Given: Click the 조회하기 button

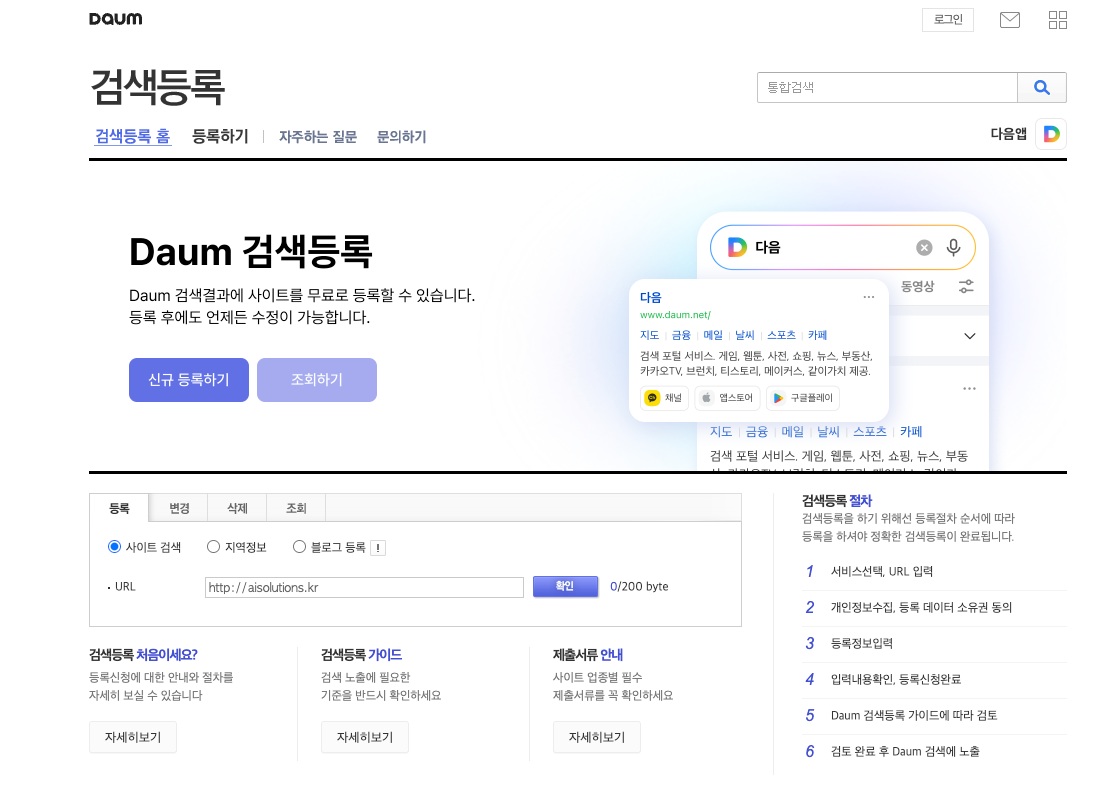Looking at the screenshot, I should click(x=316, y=380).
